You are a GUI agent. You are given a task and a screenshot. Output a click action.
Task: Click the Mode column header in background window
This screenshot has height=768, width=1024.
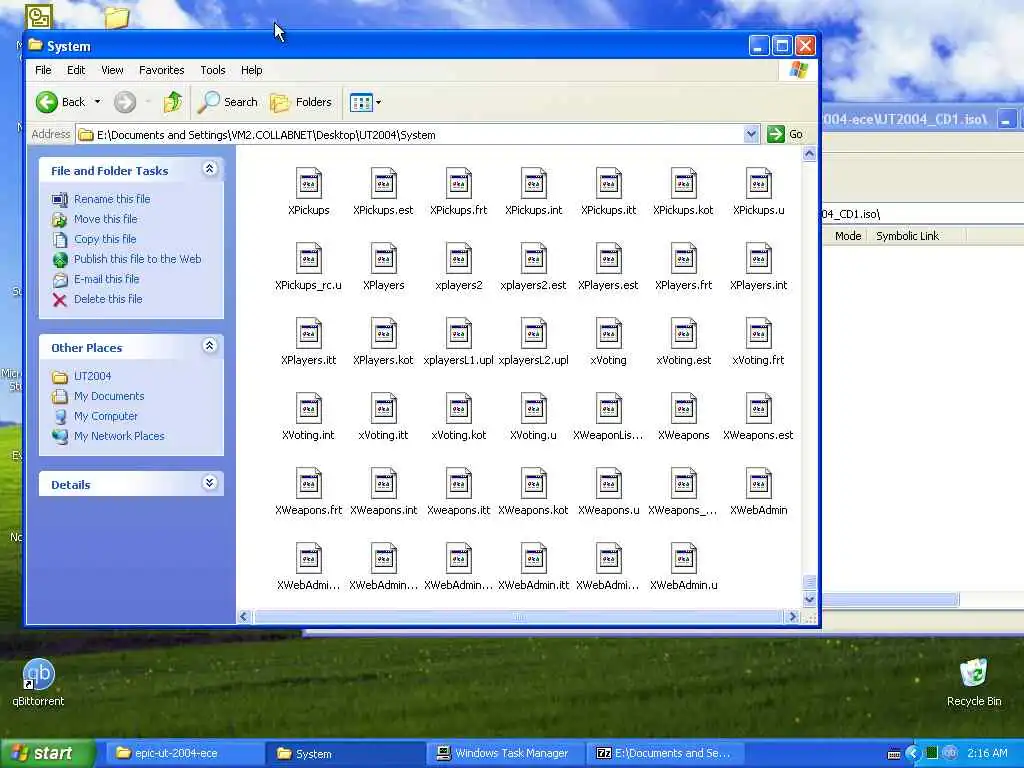[848, 236]
